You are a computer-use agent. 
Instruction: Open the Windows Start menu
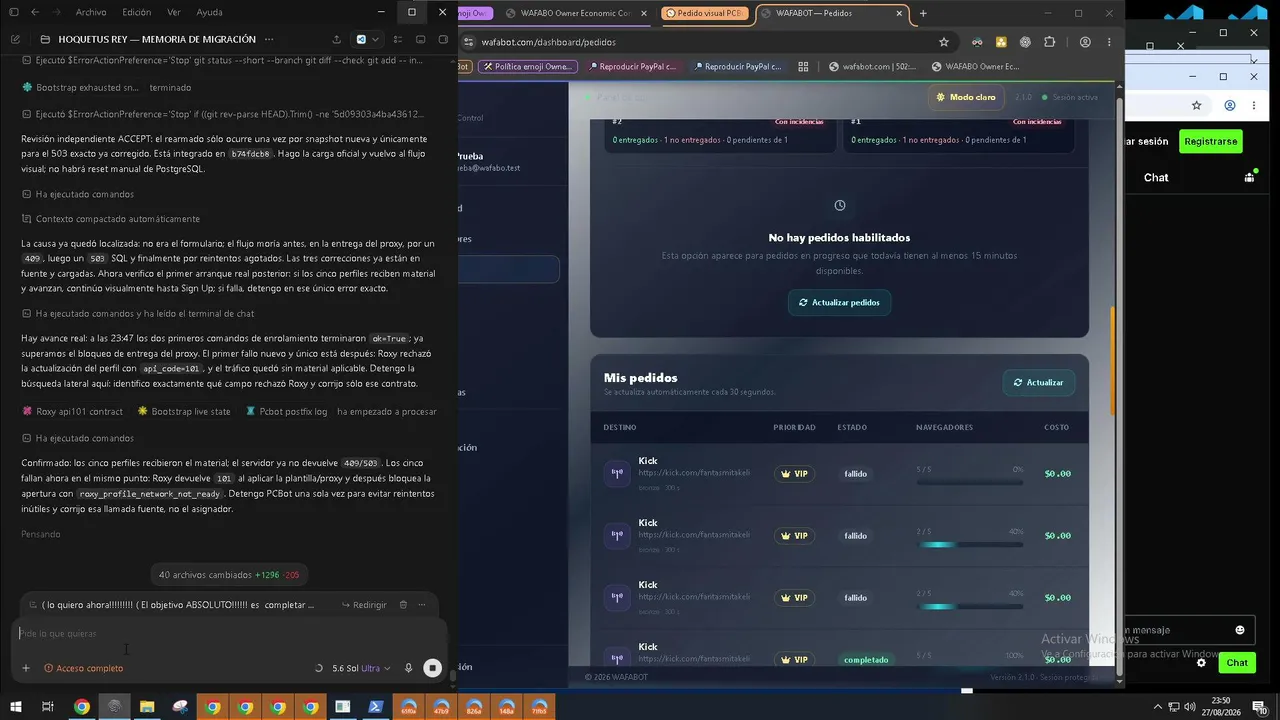15,707
